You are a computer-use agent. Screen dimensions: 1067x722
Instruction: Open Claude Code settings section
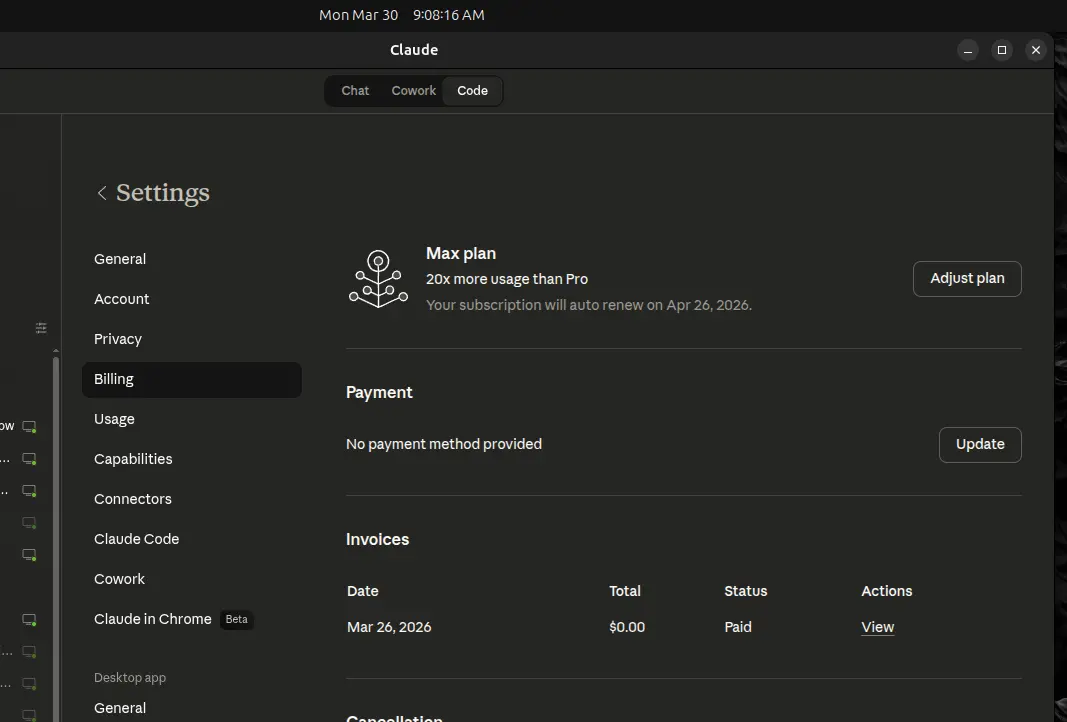click(x=191, y=540)
